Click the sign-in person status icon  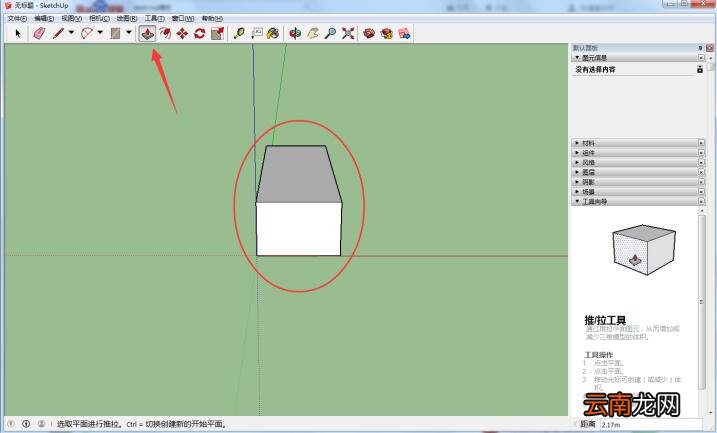(x=41, y=424)
